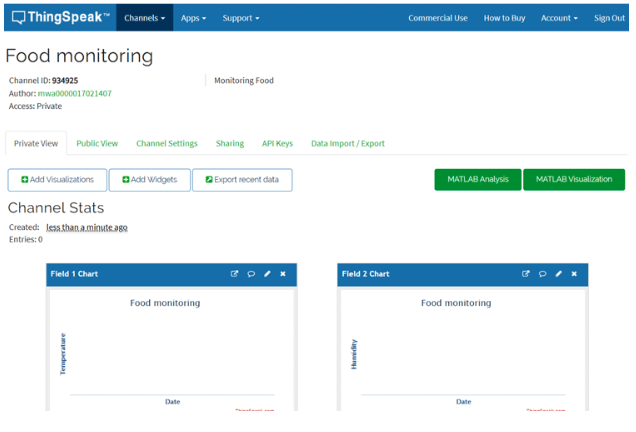Open the Apps dropdown menu
636x432 pixels.
coord(192,18)
